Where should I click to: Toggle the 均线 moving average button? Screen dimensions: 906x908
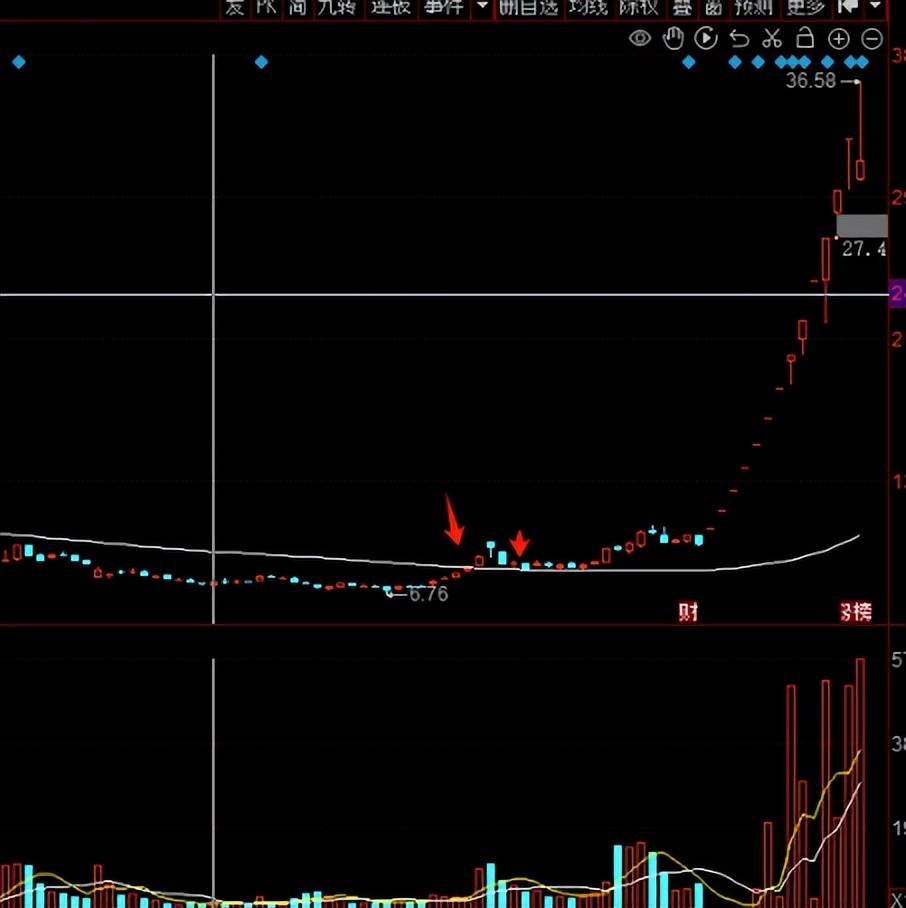tap(588, 7)
